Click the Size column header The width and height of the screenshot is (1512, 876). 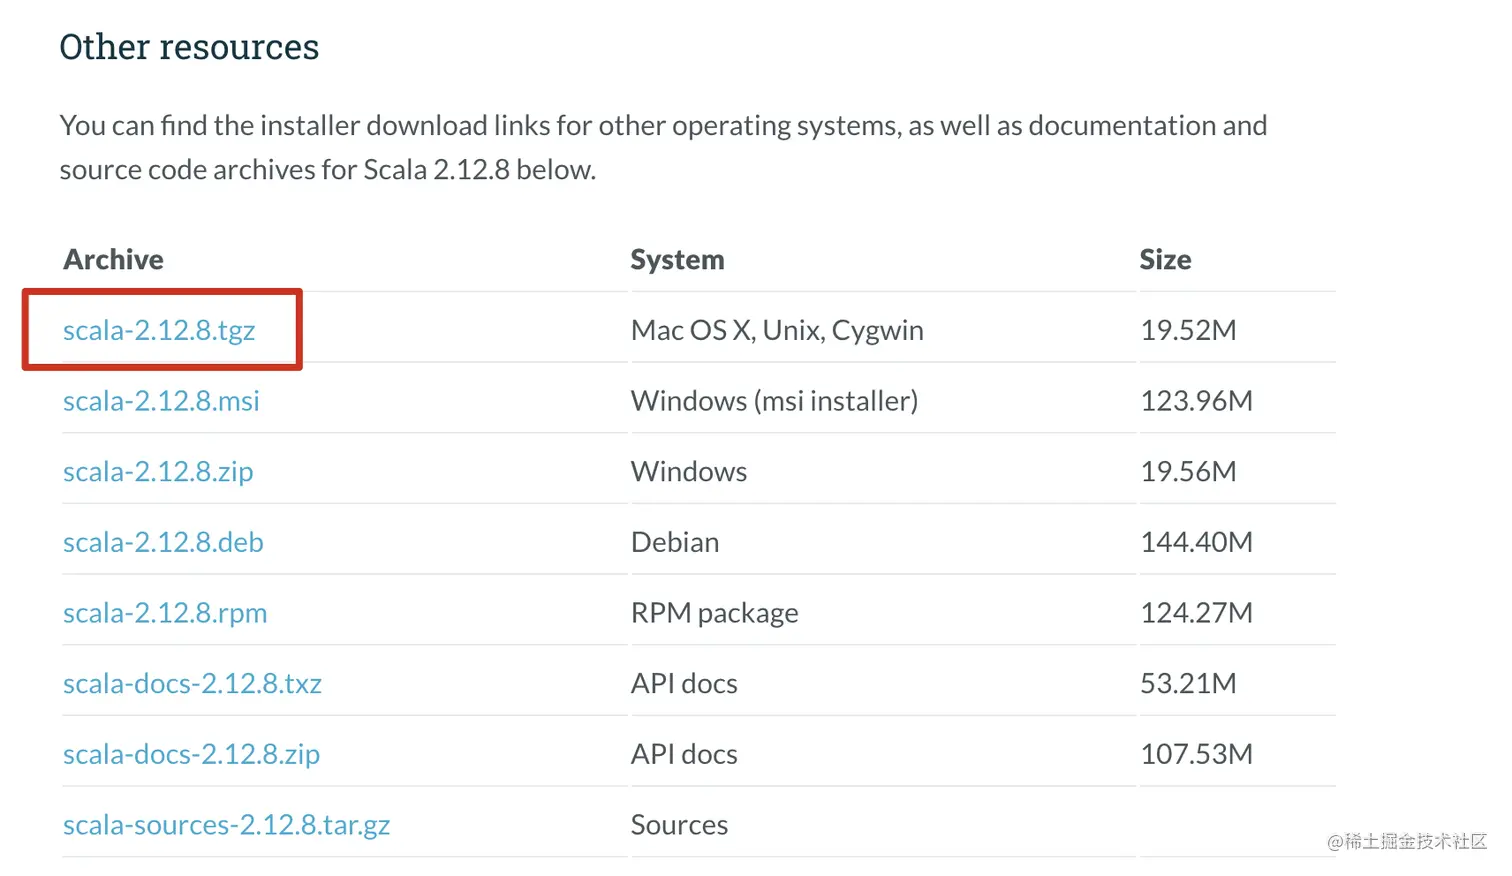click(x=1165, y=260)
